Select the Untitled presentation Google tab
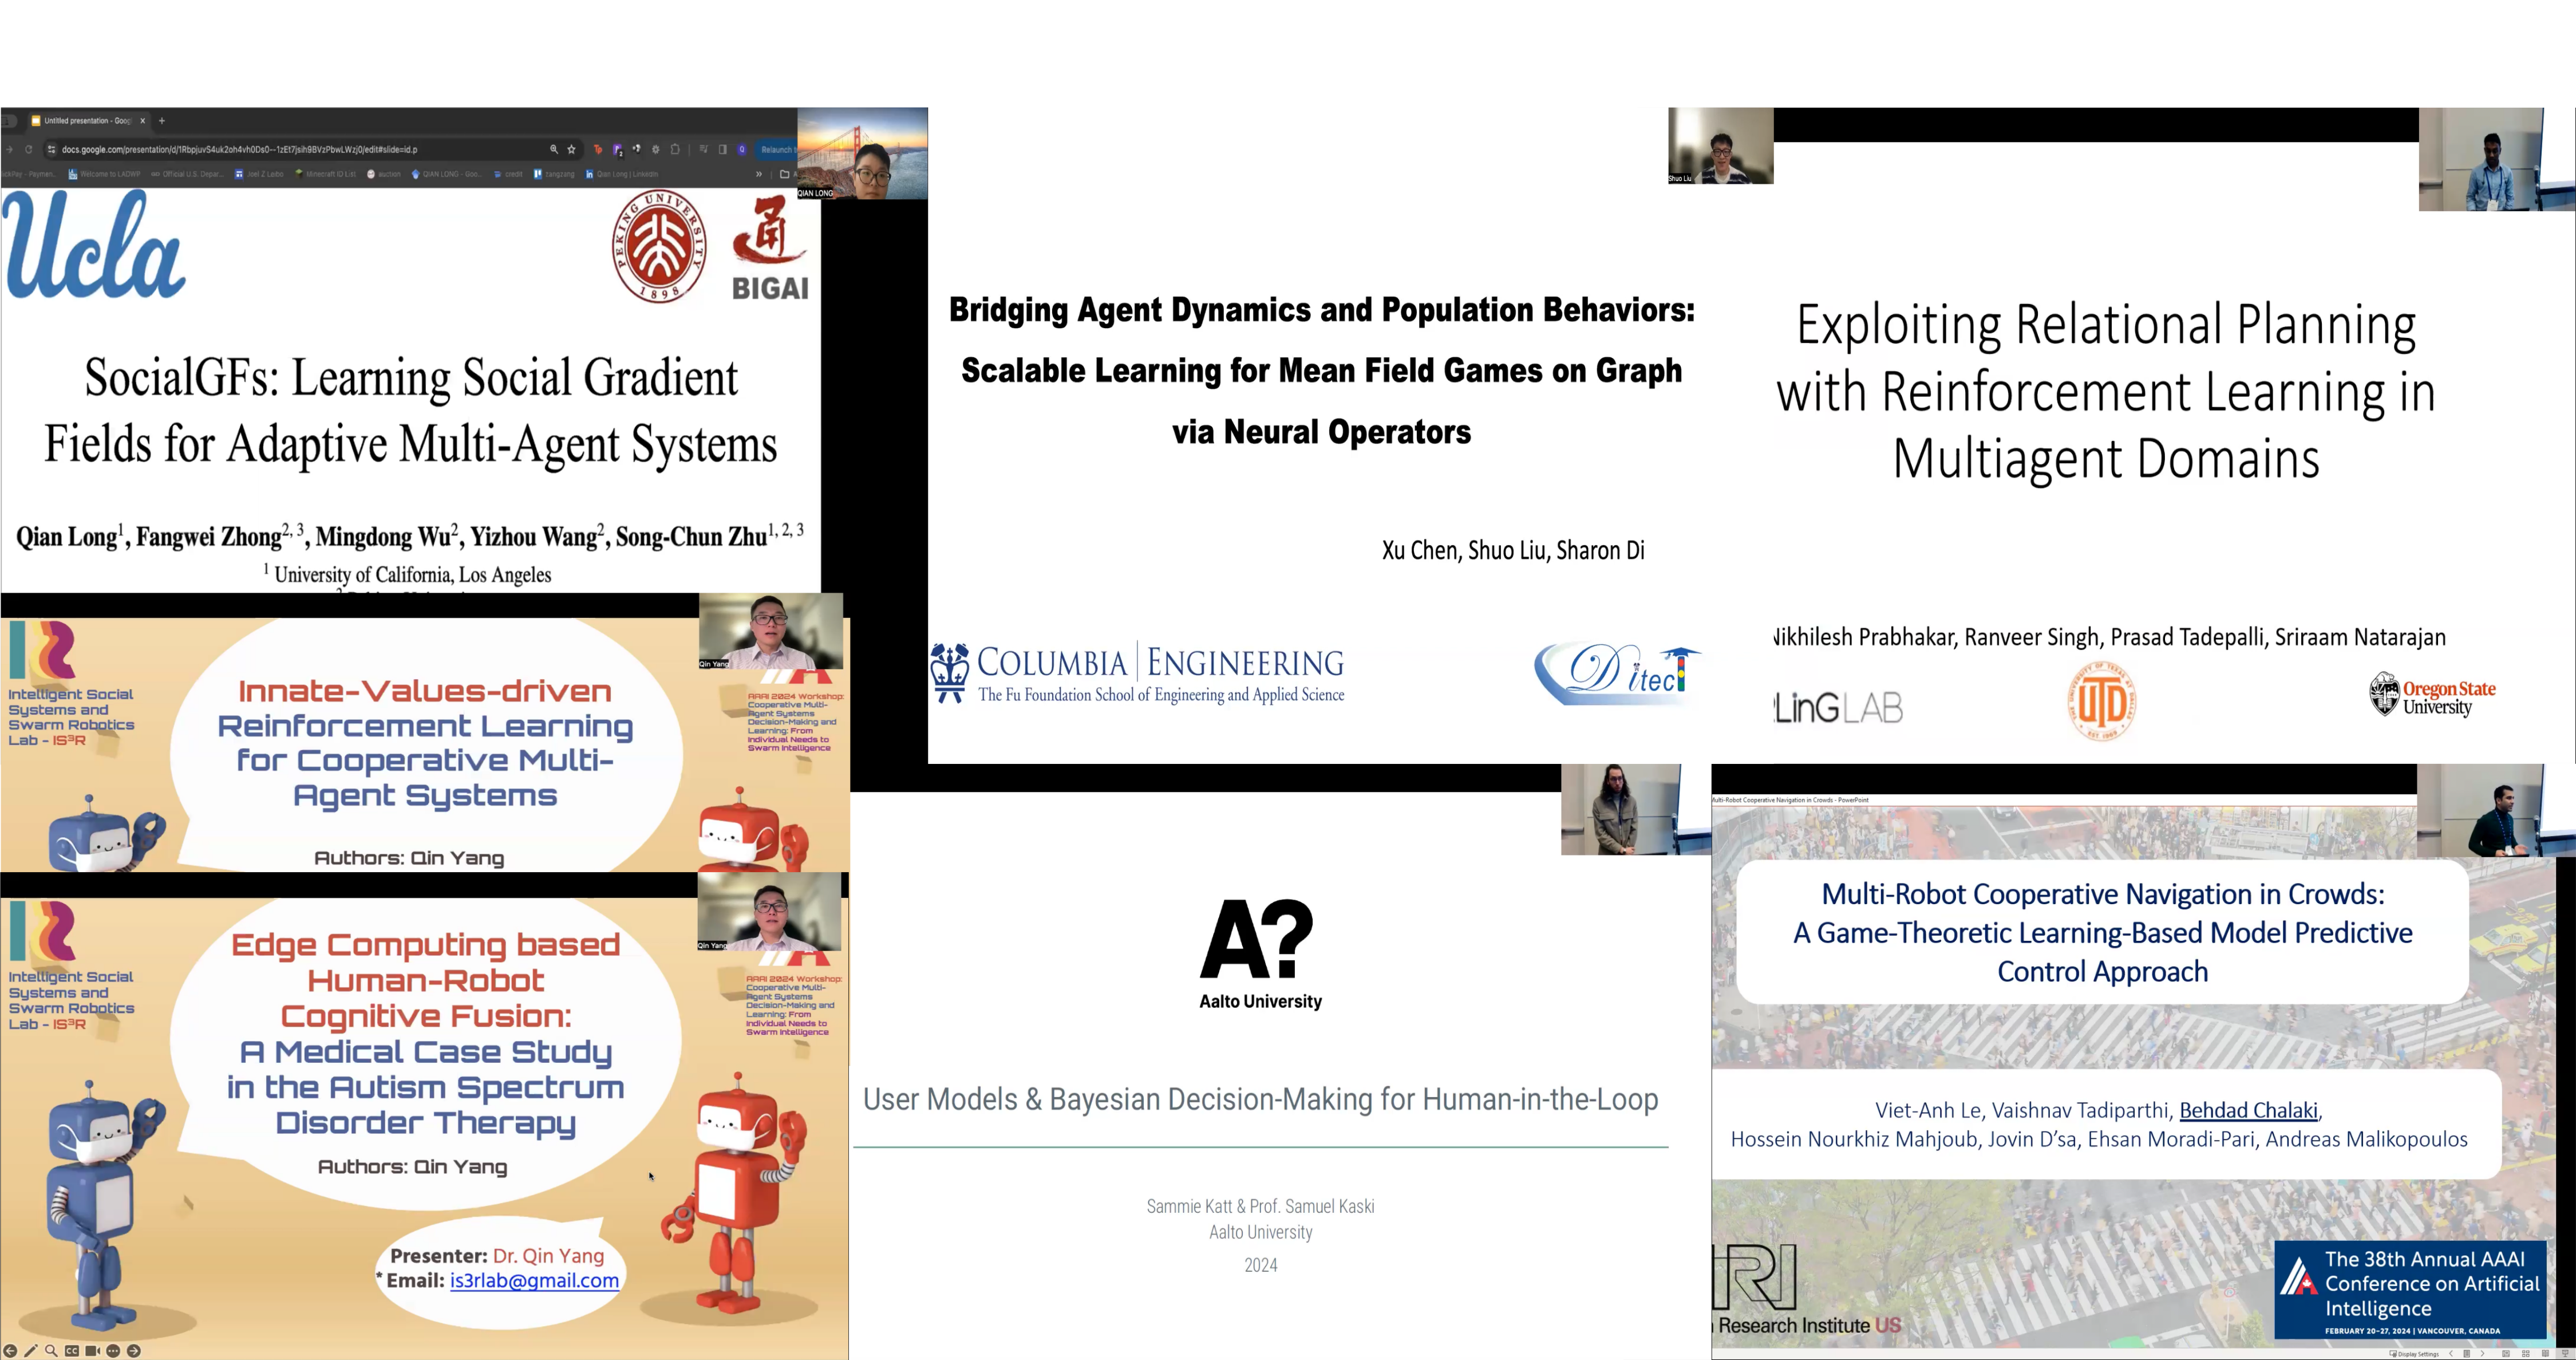The height and width of the screenshot is (1360, 2576). click(88, 121)
